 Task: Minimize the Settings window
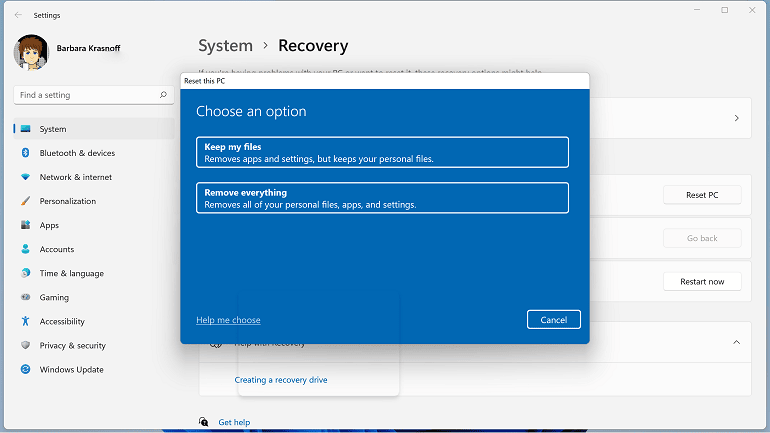[x=697, y=10]
